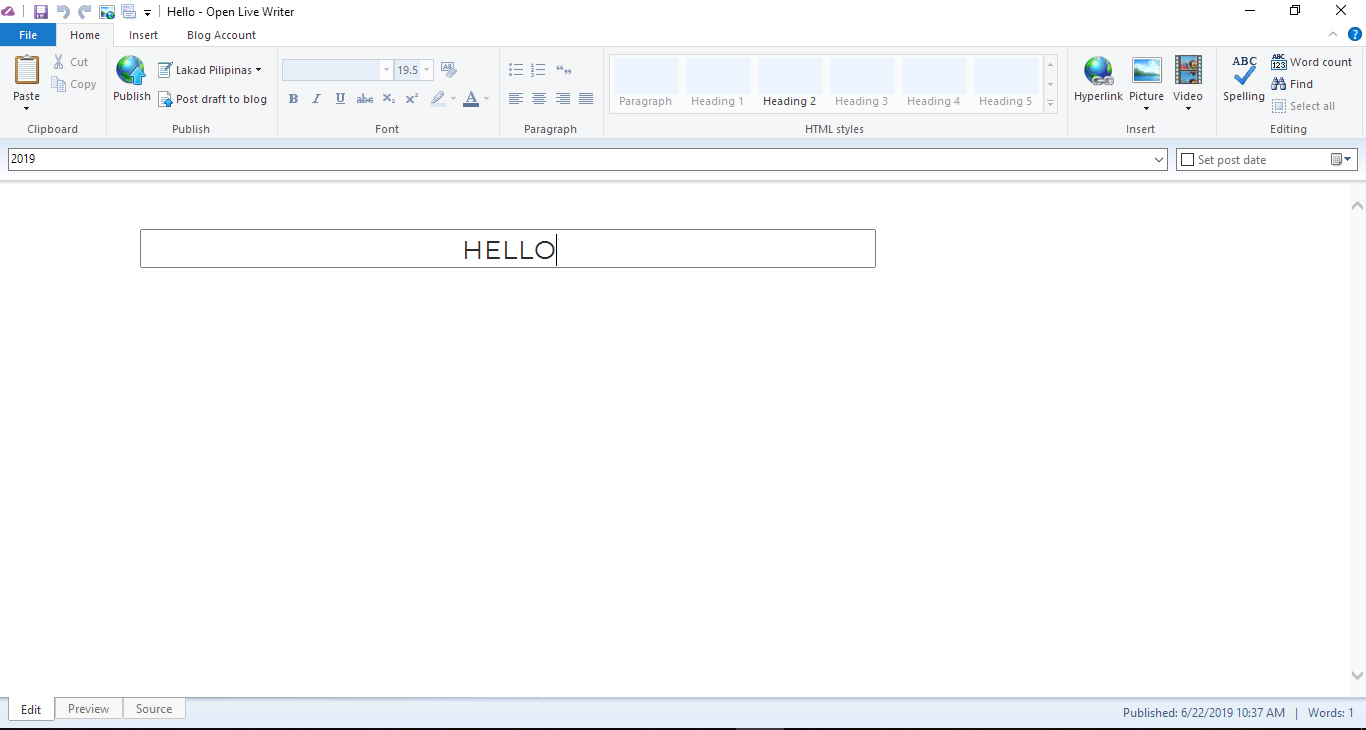Select the Heading 1 style

click(718, 83)
